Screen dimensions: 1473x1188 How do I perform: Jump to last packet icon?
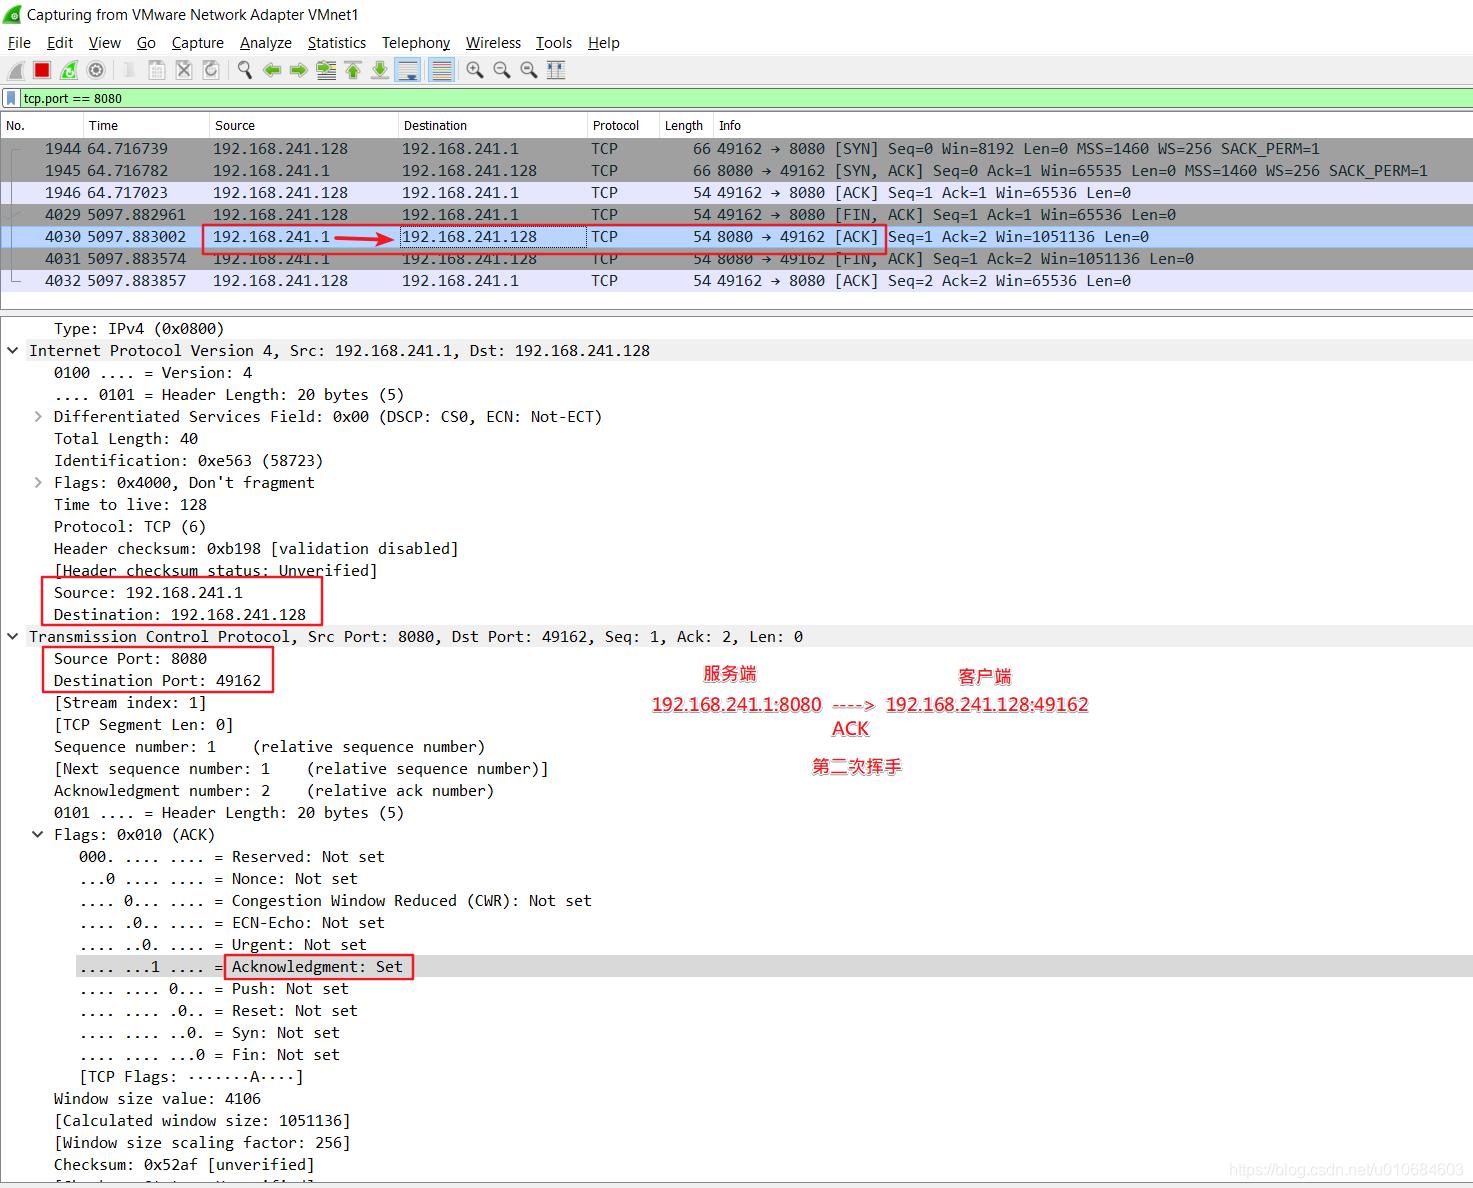pos(380,70)
